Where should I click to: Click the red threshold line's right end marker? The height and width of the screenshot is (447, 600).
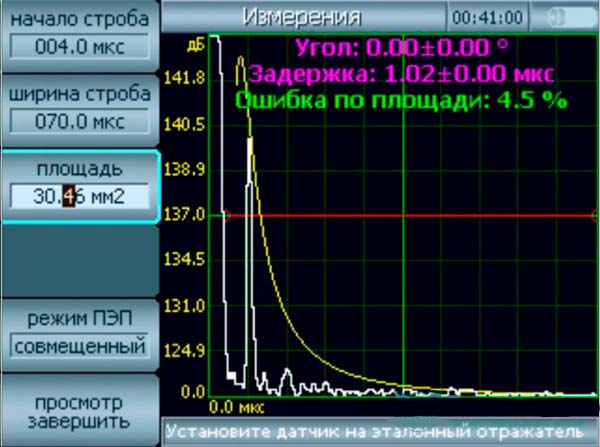click(x=594, y=214)
